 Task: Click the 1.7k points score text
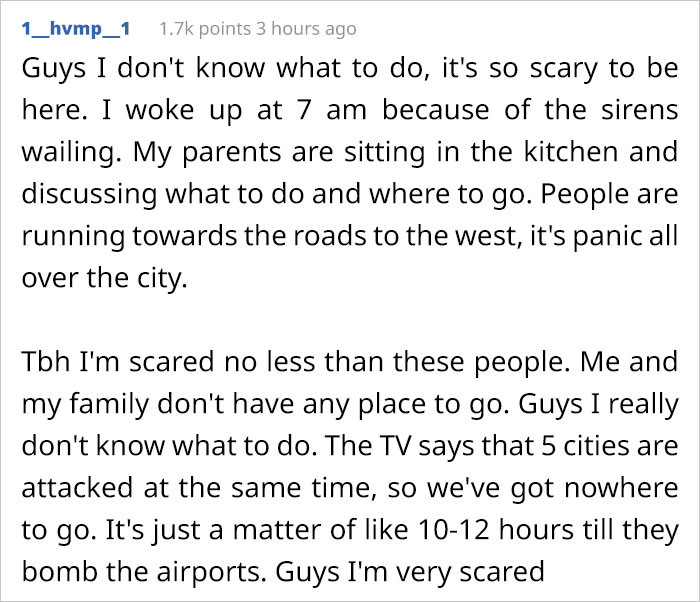click(x=205, y=29)
